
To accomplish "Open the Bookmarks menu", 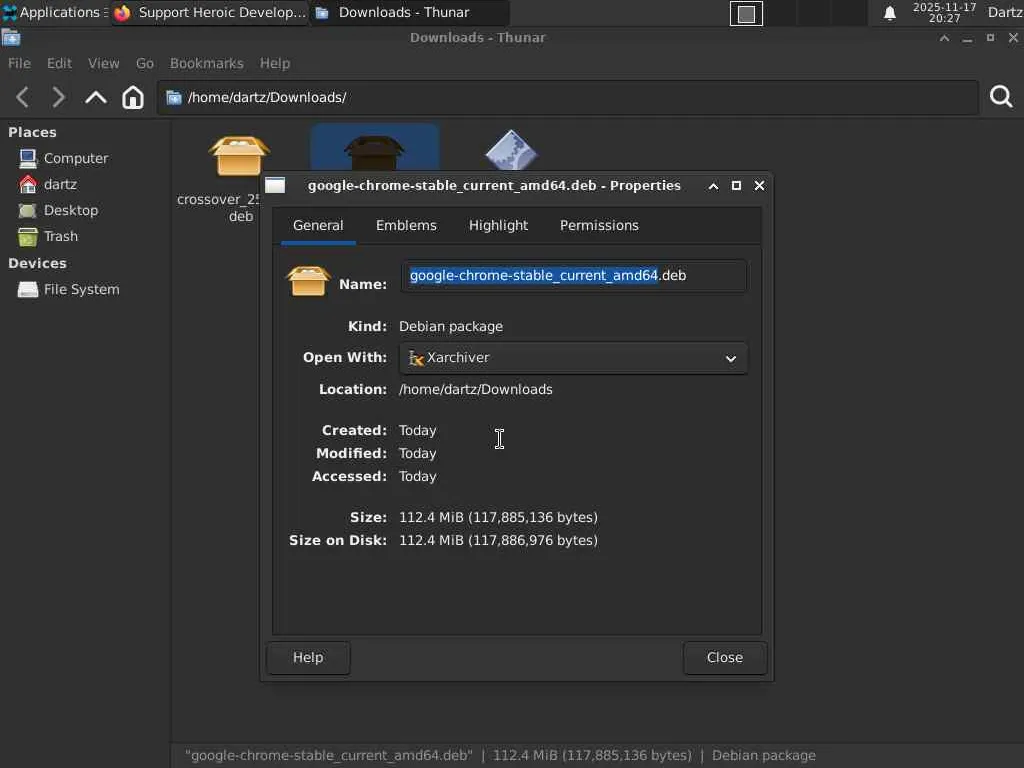I will pyautogui.click(x=206, y=63).
